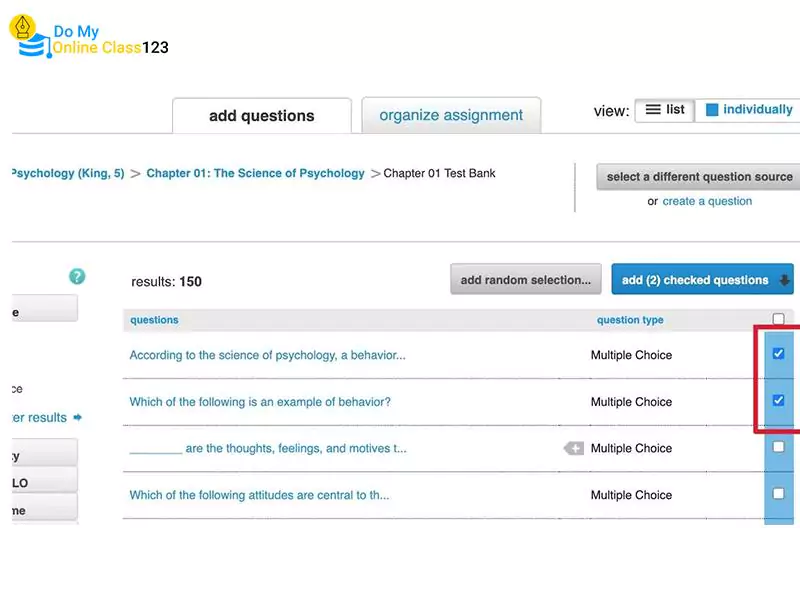Click add random selection button
Image resolution: width=800 pixels, height=600 pixels.
(x=526, y=280)
